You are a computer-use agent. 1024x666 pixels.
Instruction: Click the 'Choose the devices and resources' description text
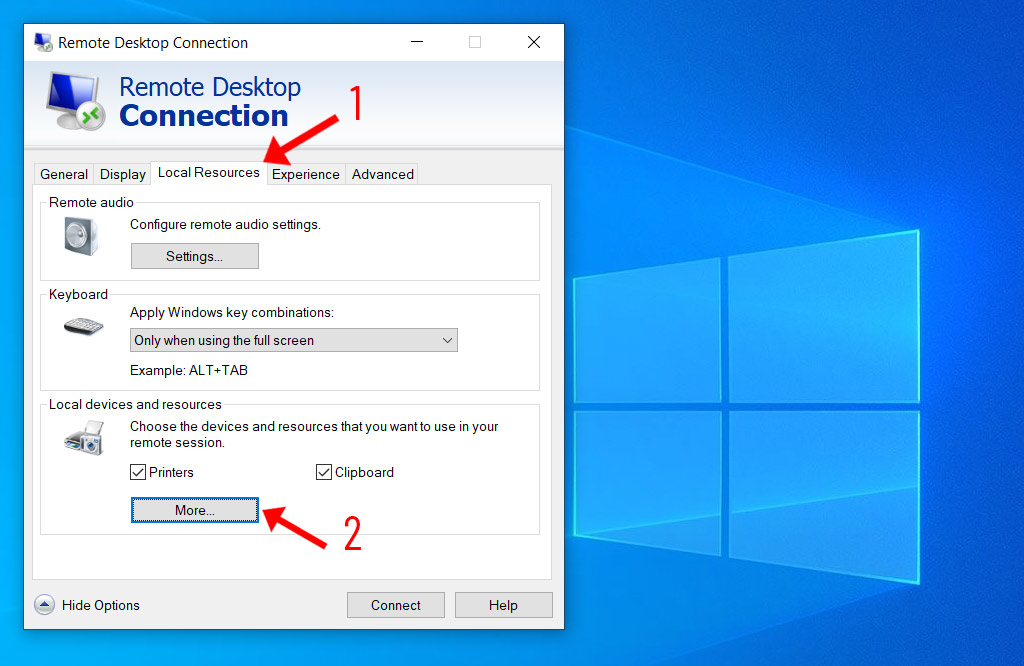click(x=314, y=434)
